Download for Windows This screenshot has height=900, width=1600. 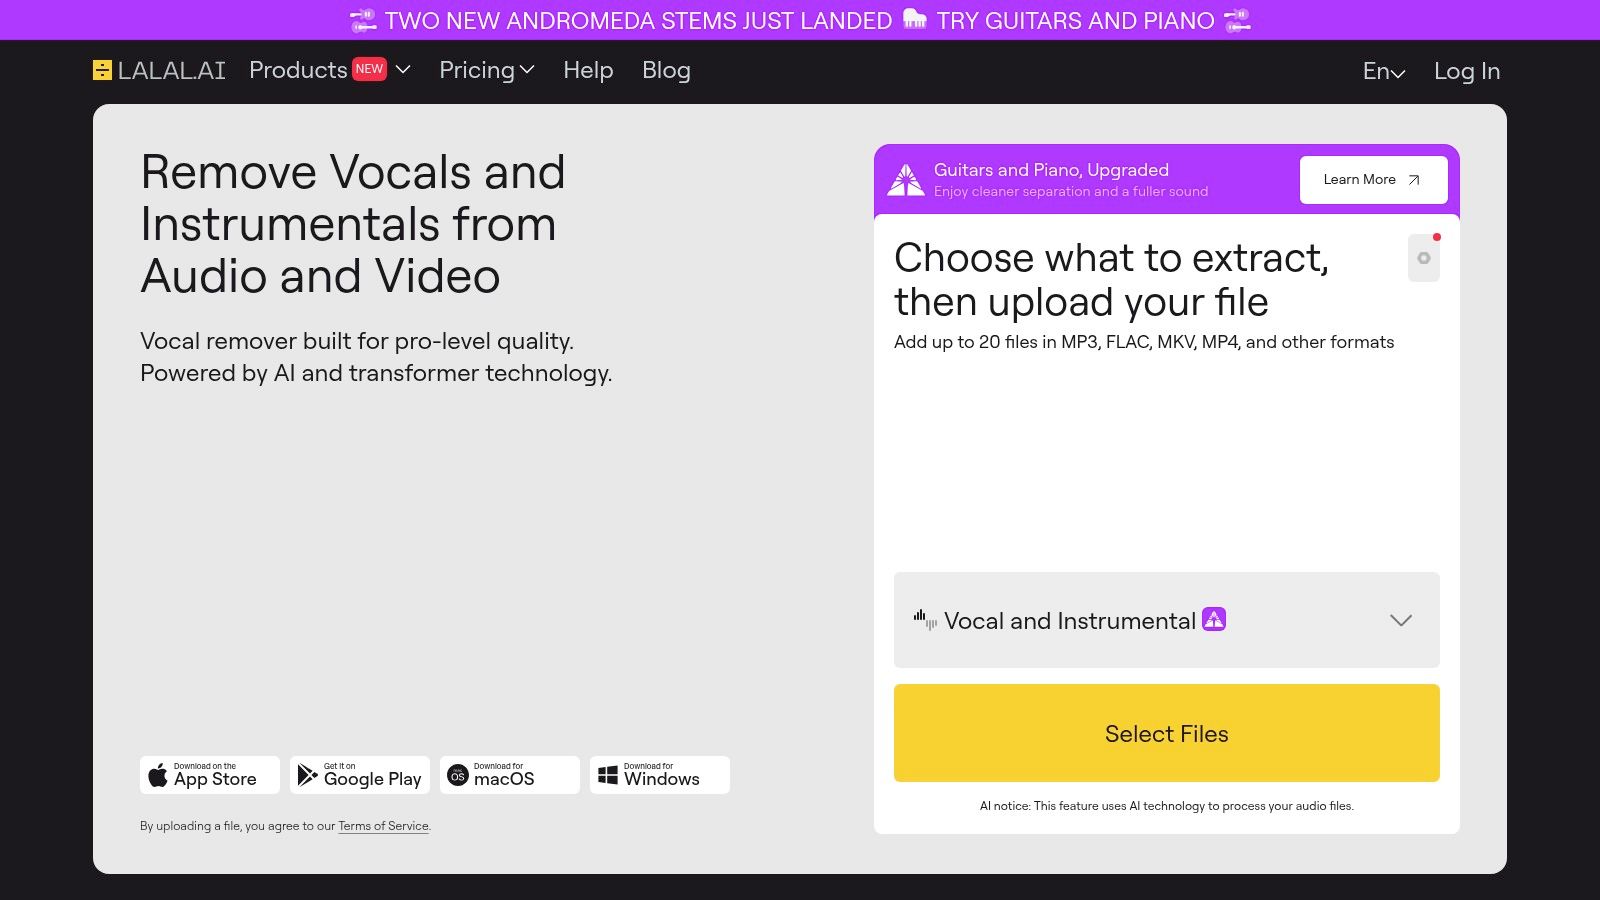[660, 775]
